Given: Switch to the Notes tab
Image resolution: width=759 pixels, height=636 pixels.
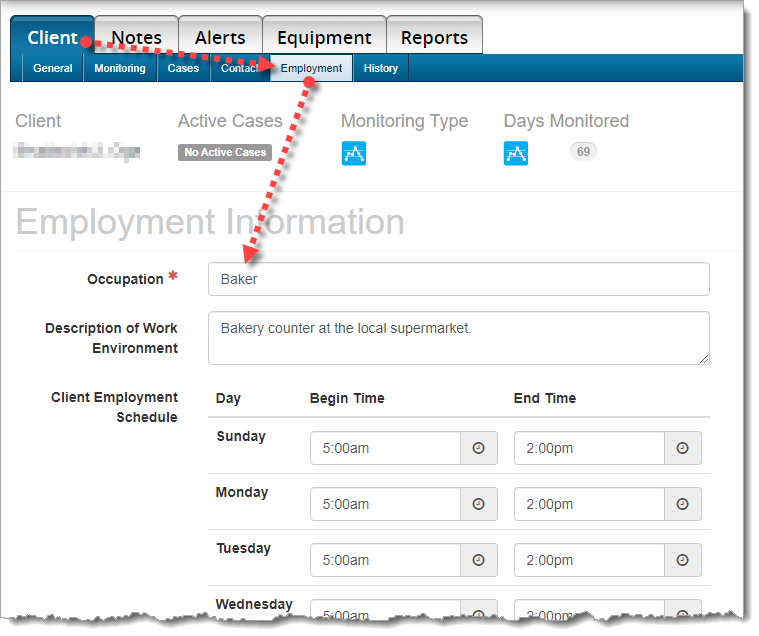Looking at the screenshot, I should click(x=136, y=37).
